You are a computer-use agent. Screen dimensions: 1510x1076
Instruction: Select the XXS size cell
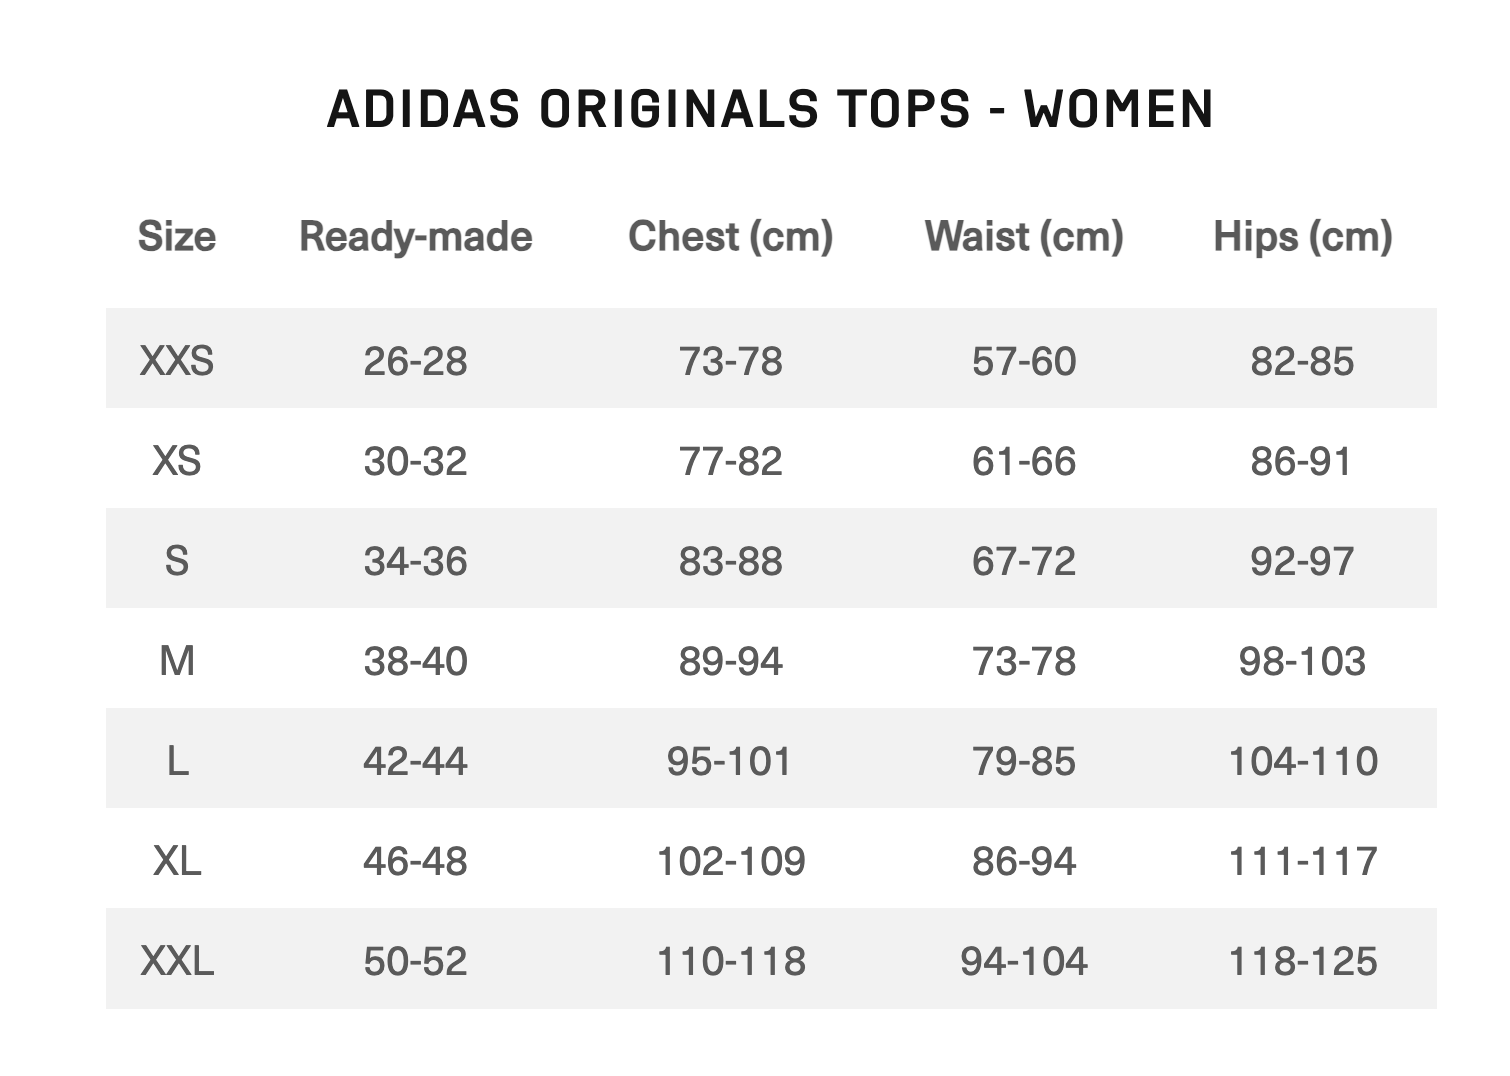click(176, 361)
